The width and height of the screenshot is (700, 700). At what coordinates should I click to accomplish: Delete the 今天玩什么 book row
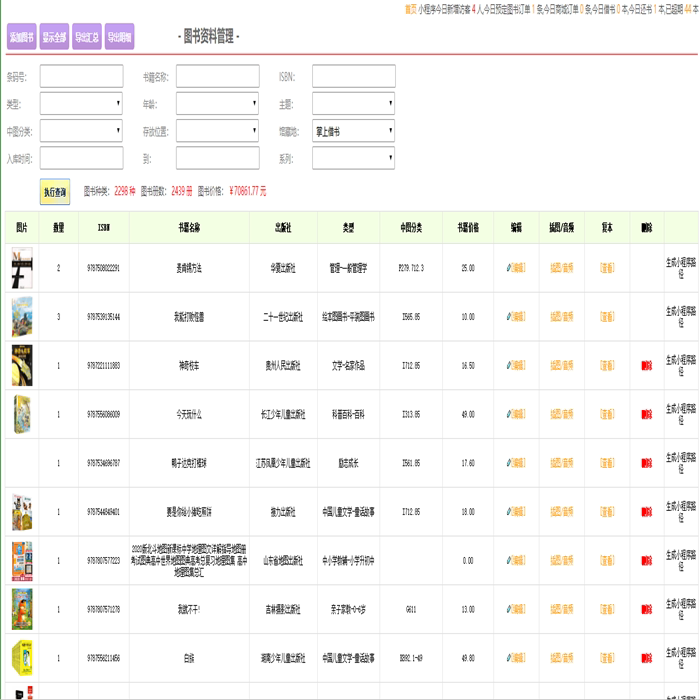coord(646,414)
